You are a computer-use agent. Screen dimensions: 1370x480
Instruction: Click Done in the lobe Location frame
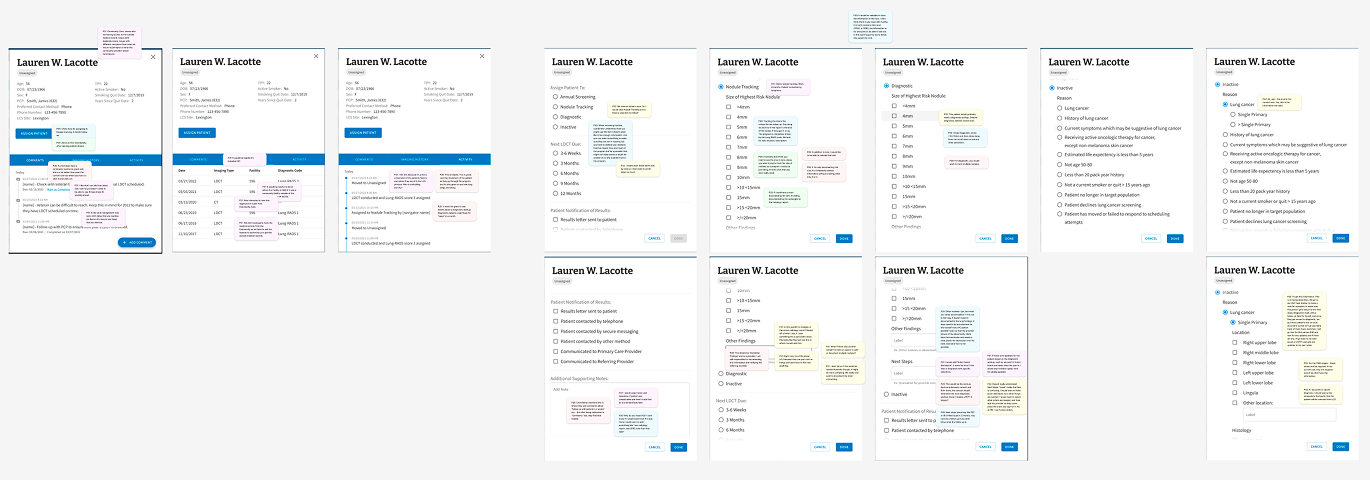[x=1340, y=446]
